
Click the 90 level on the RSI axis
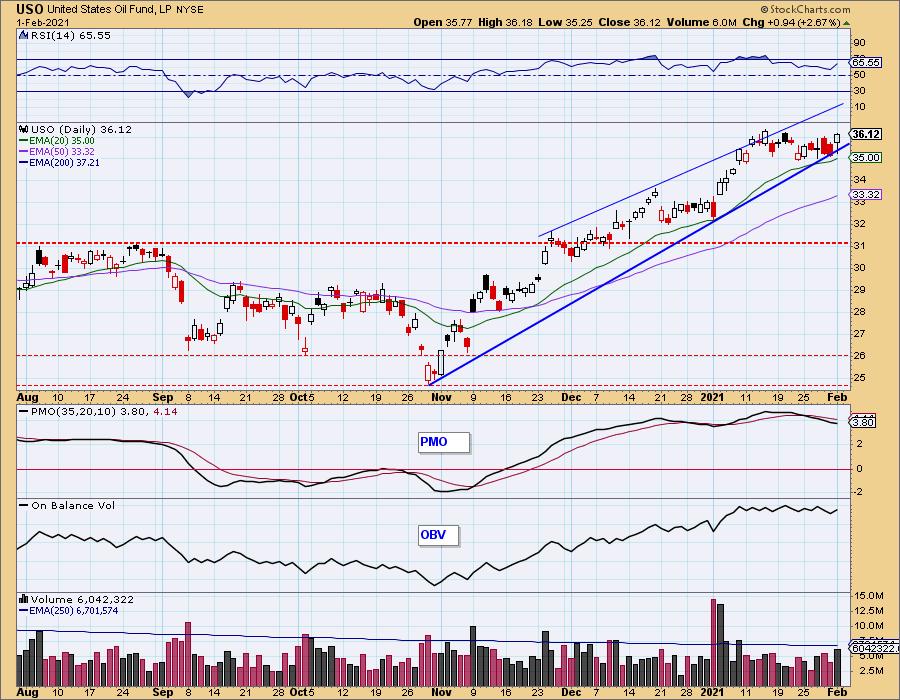pyautogui.click(x=860, y=43)
